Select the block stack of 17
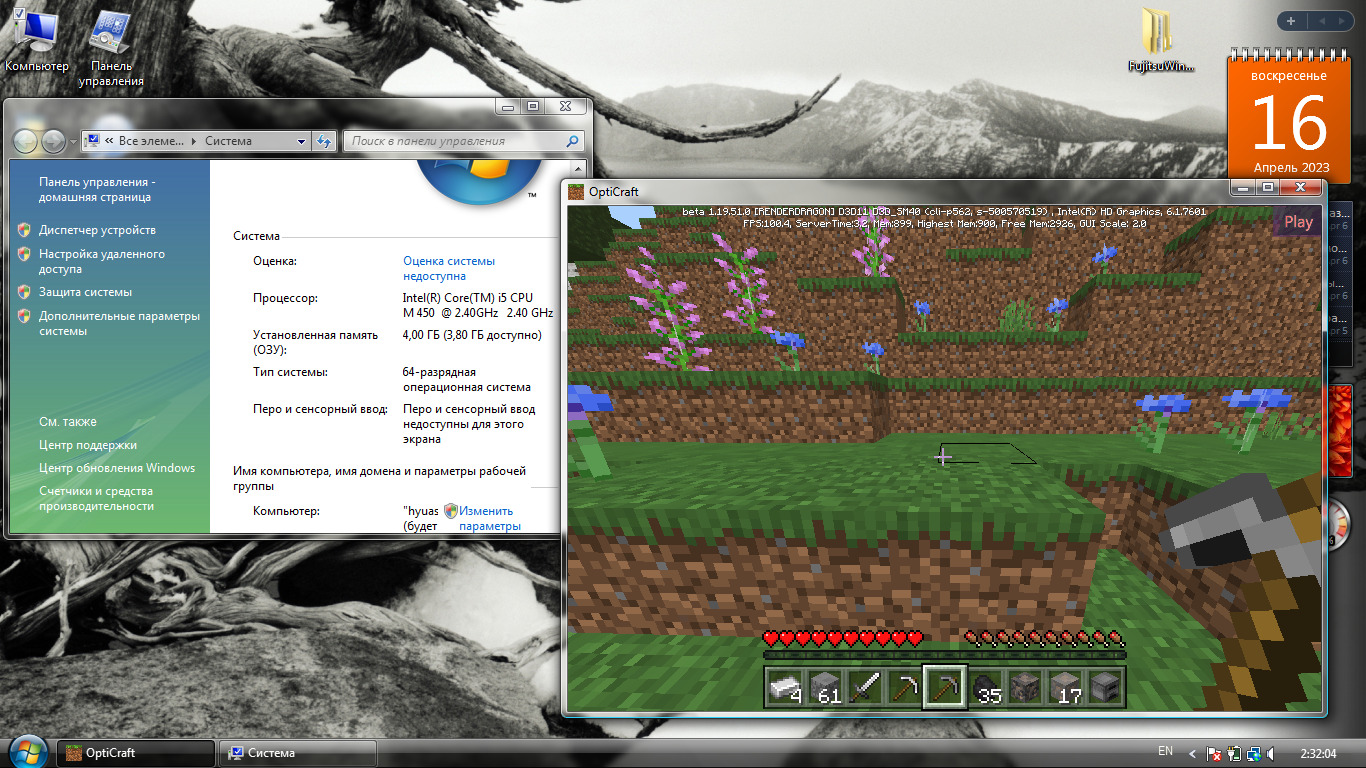The image size is (1366, 768). pyautogui.click(x=1066, y=687)
